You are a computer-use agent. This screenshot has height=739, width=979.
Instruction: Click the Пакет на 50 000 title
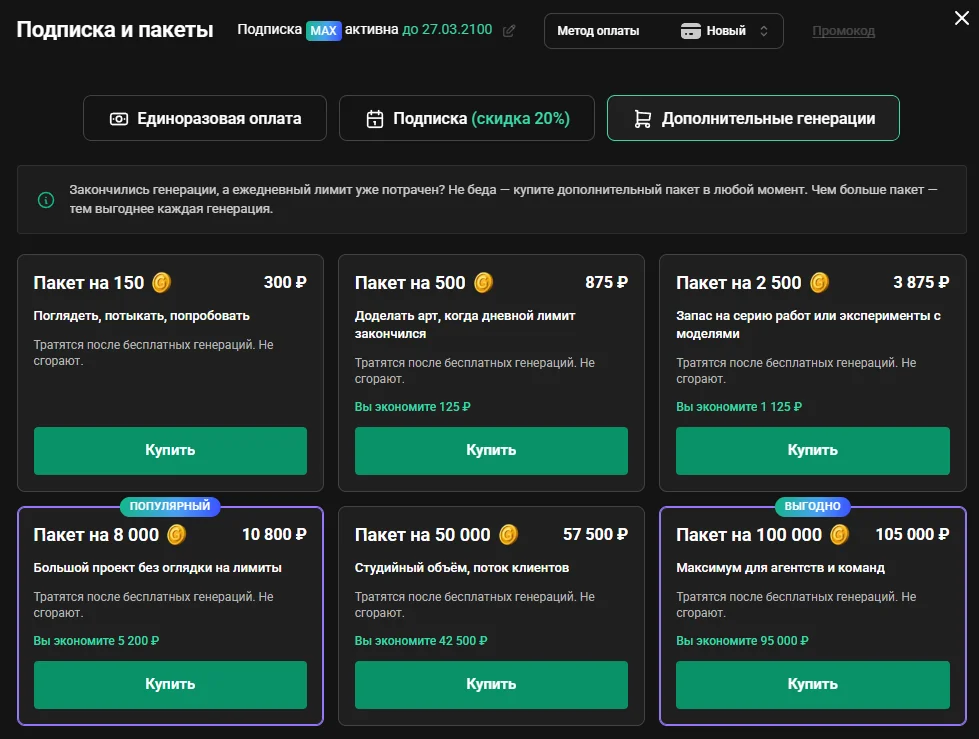click(x=423, y=535)
